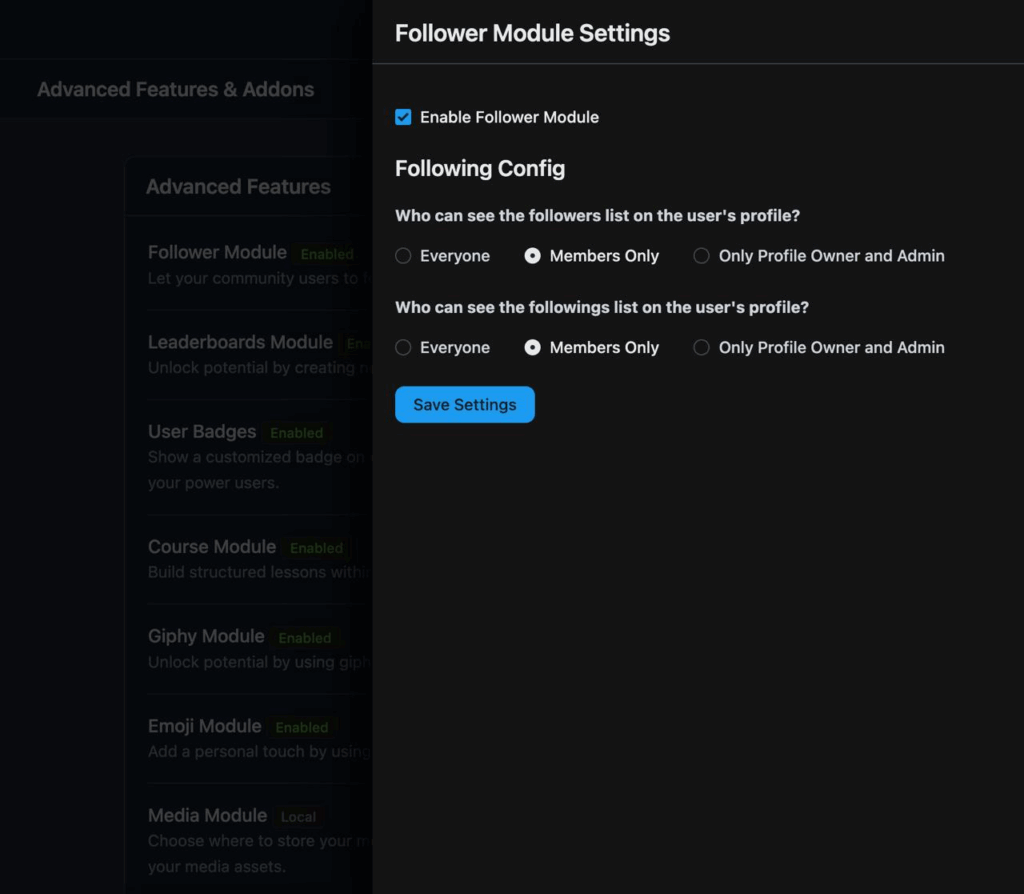Choose Members Only for followings list
This screenshot has width=1024, height=894.
(x=533, y=348)
